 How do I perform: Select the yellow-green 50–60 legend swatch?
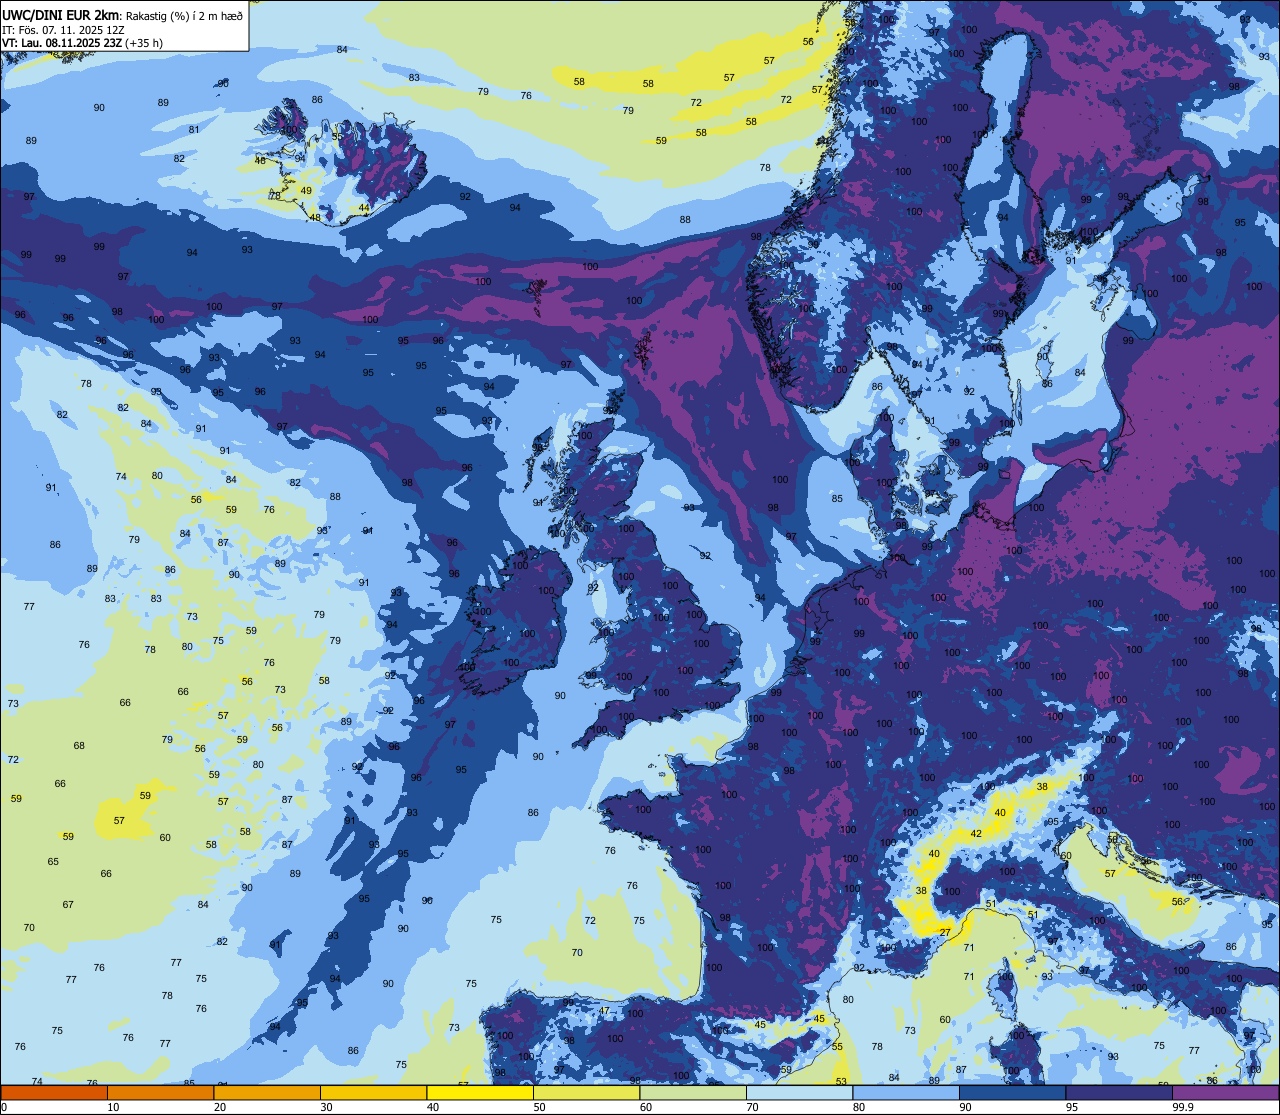click(x=586, y=1092)
